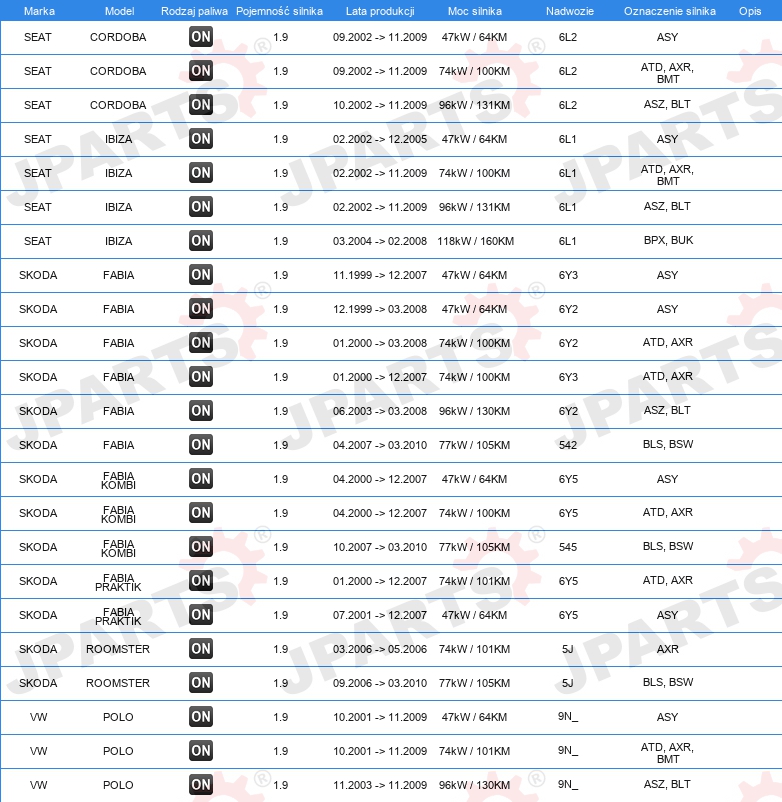Viewport: 782px width, 802px height.
Task: Select the date cell '11.2003 -> 11.2009'
Action: [379, 785]
